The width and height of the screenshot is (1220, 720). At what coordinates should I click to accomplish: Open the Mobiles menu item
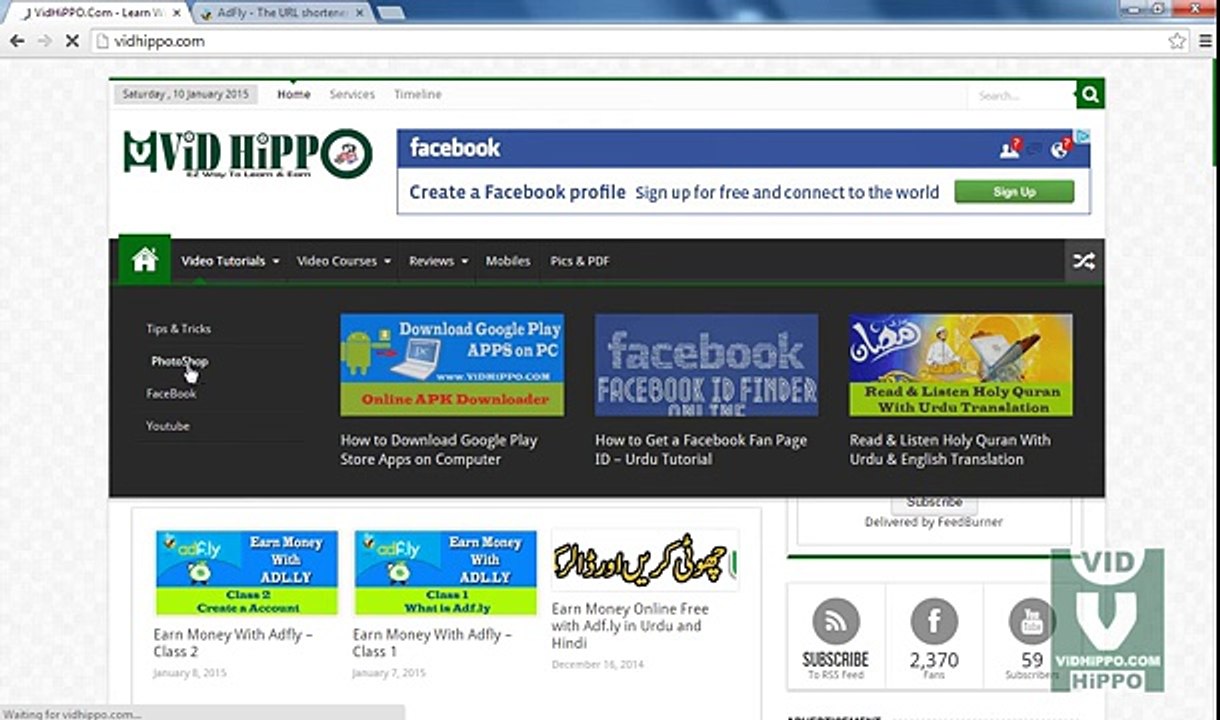click(508, 261)
